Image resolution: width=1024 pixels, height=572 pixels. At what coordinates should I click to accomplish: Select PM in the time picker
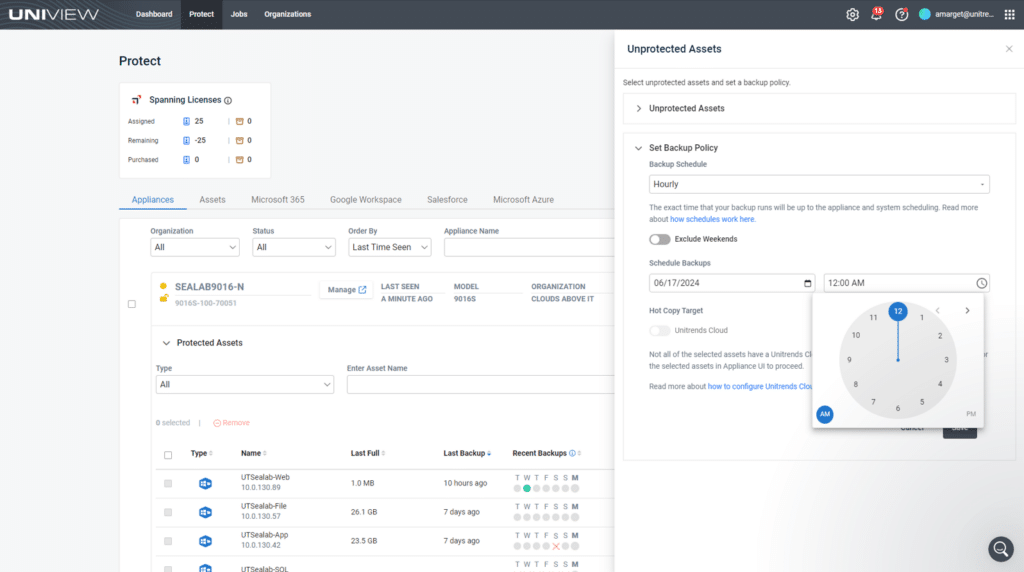(x=971, y=414)
